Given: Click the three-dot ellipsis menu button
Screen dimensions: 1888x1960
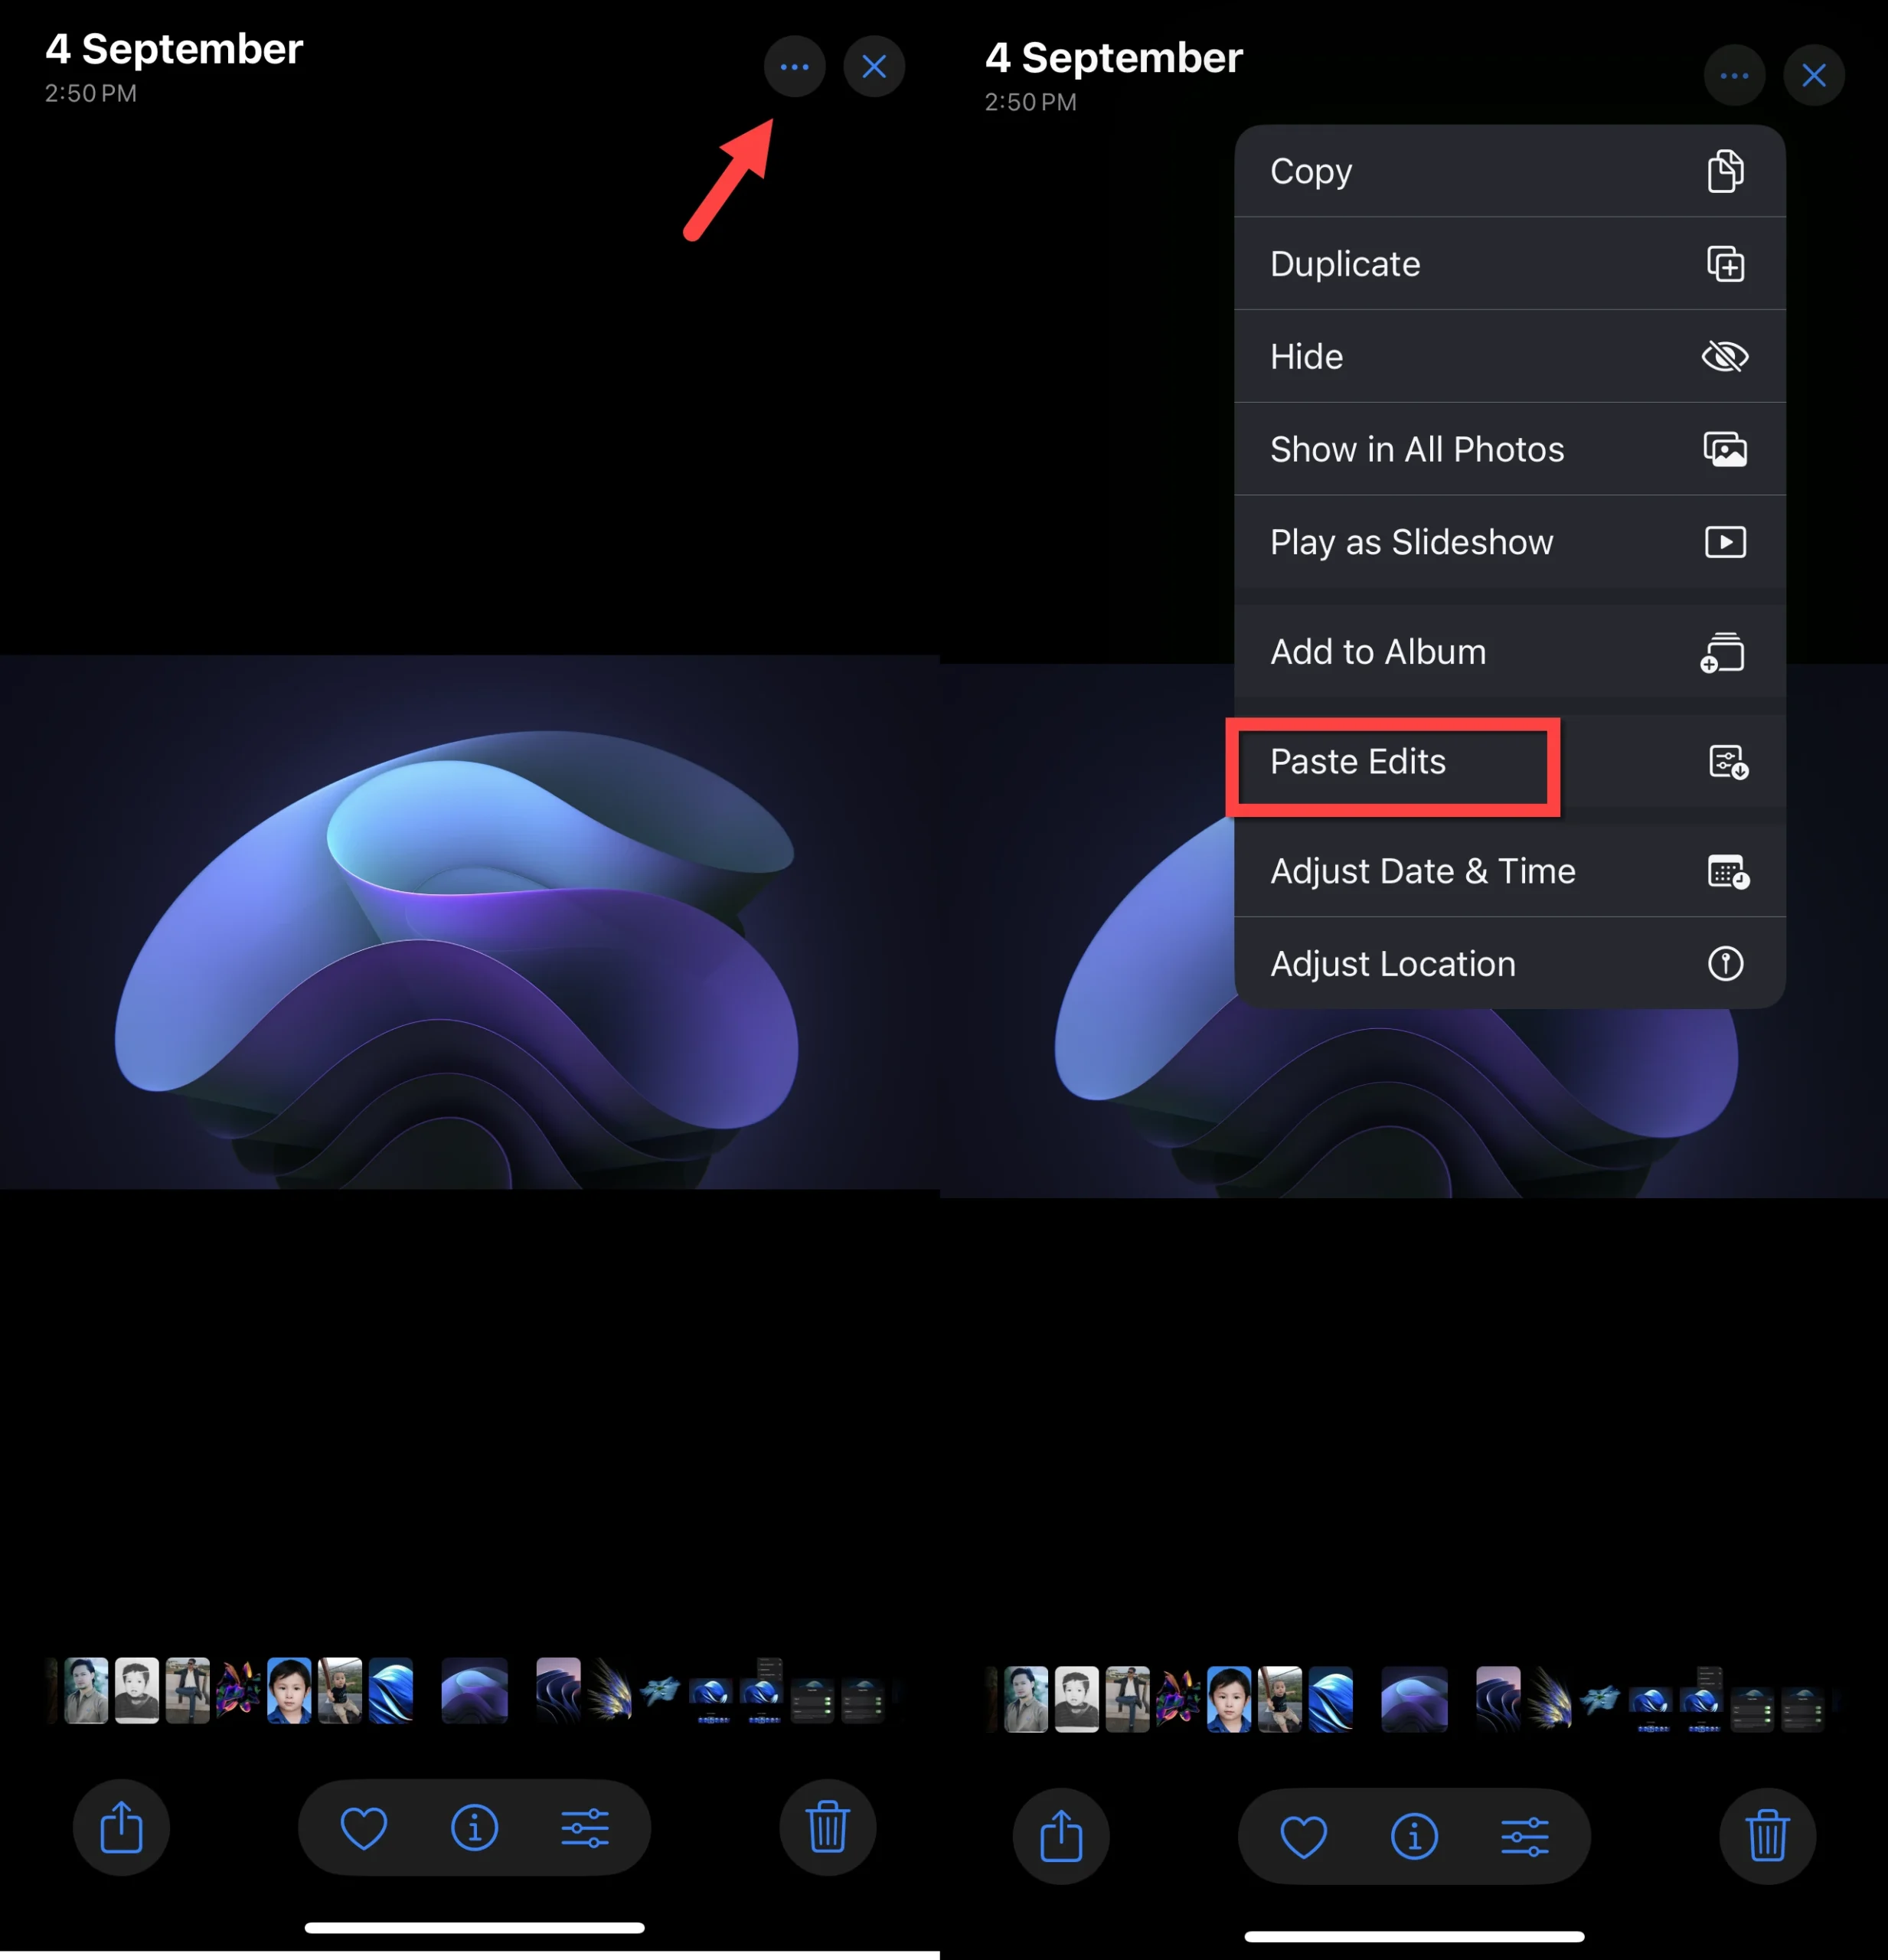Looking at the screenshot, I should click(791, 65).
